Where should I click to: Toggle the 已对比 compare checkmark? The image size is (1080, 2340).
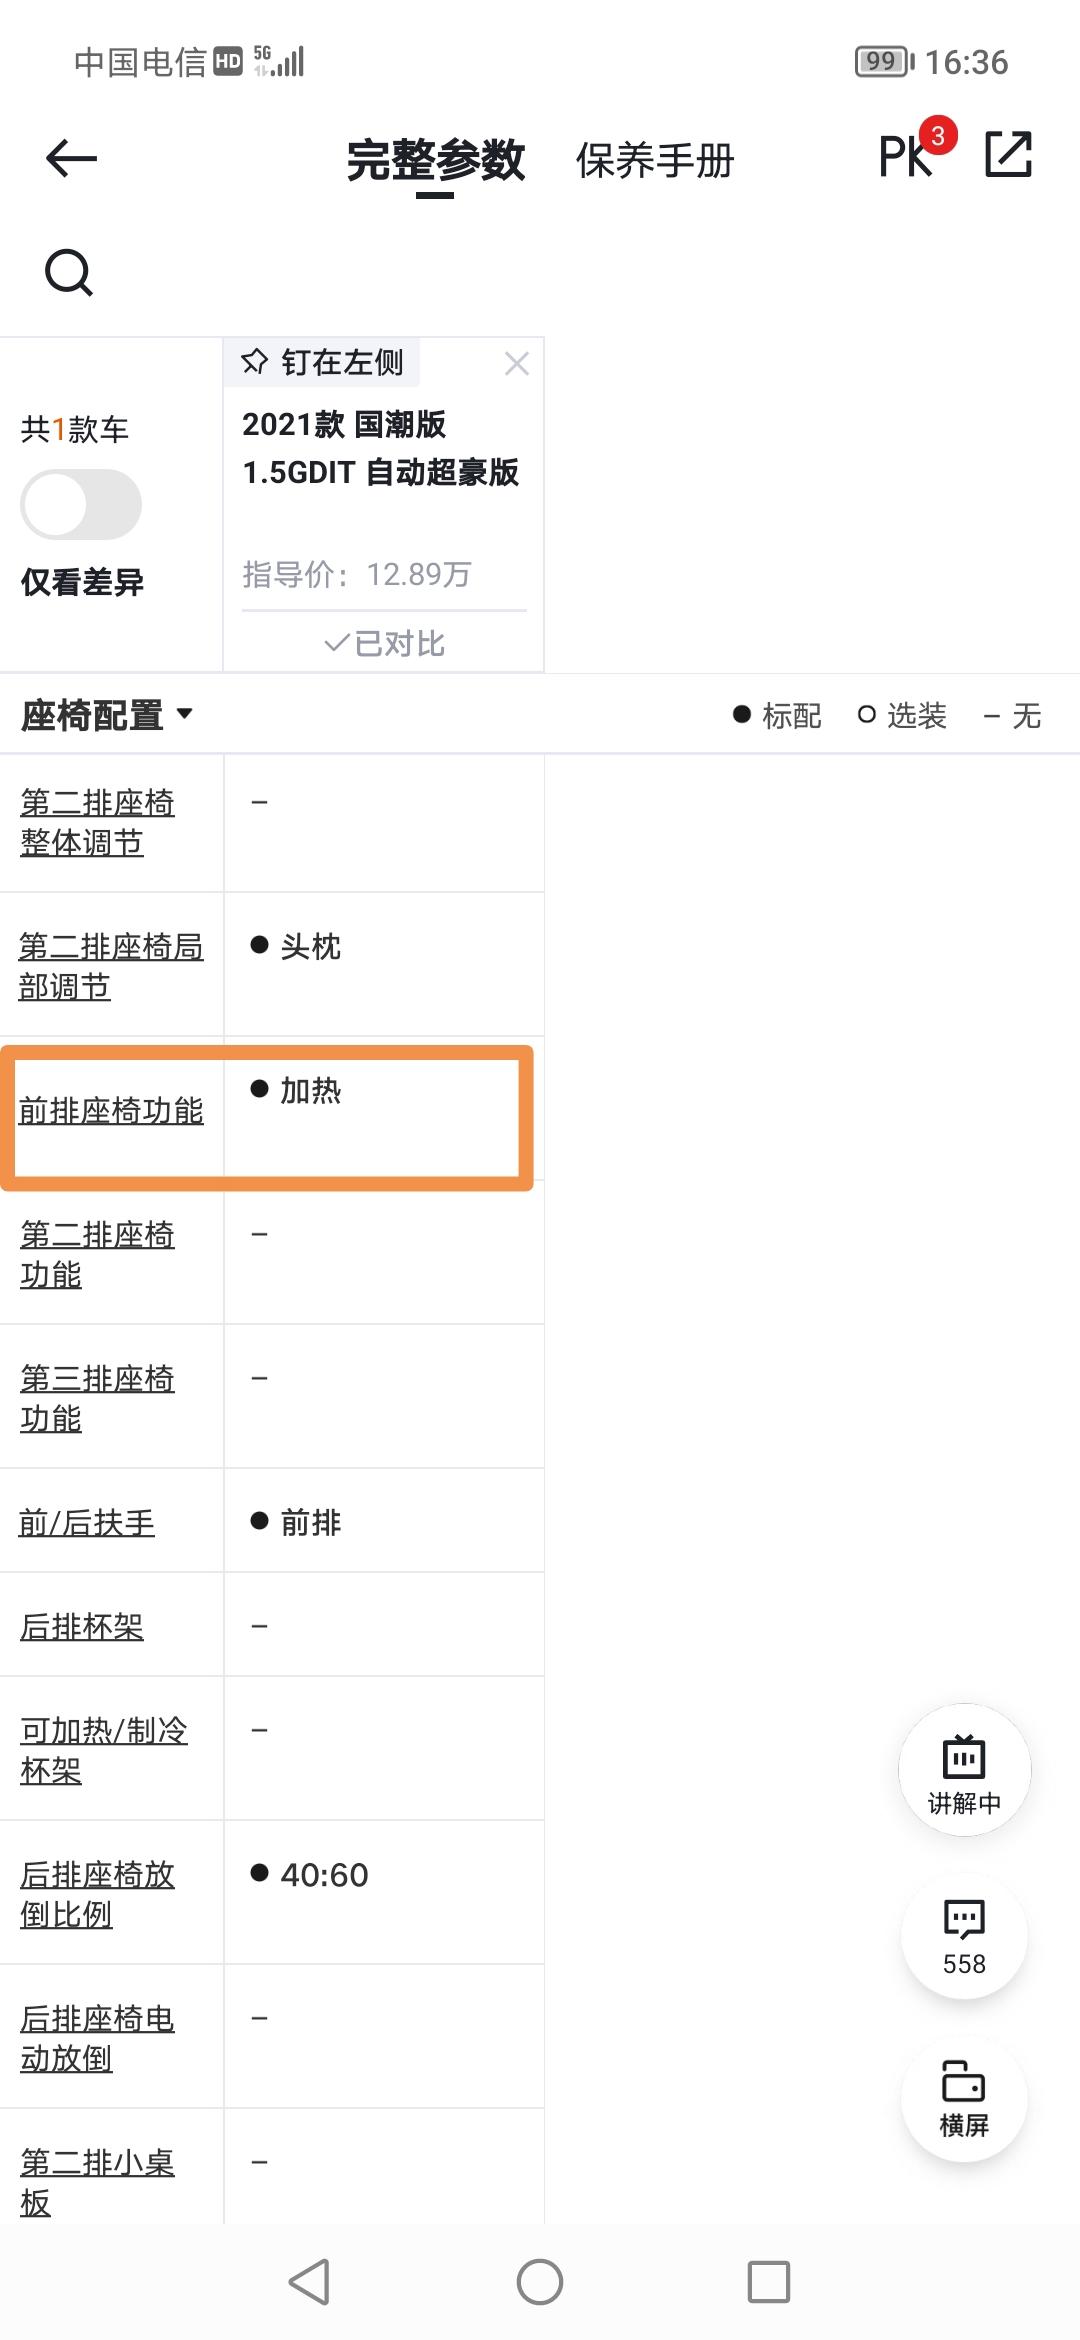(384, 643)
